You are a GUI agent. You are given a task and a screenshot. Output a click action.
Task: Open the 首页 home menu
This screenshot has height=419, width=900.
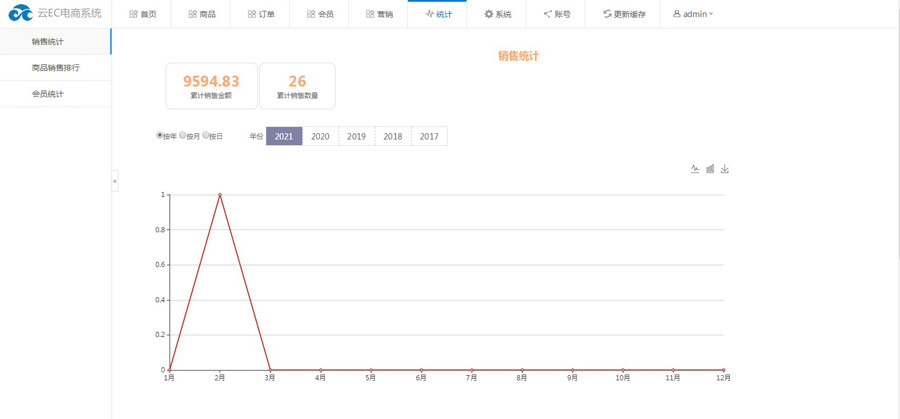[x=143, y=14]
